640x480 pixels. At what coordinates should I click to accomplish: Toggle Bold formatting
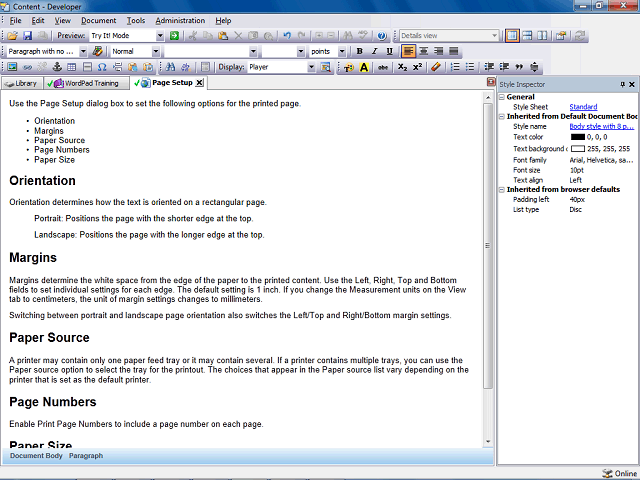pos(359,51)
